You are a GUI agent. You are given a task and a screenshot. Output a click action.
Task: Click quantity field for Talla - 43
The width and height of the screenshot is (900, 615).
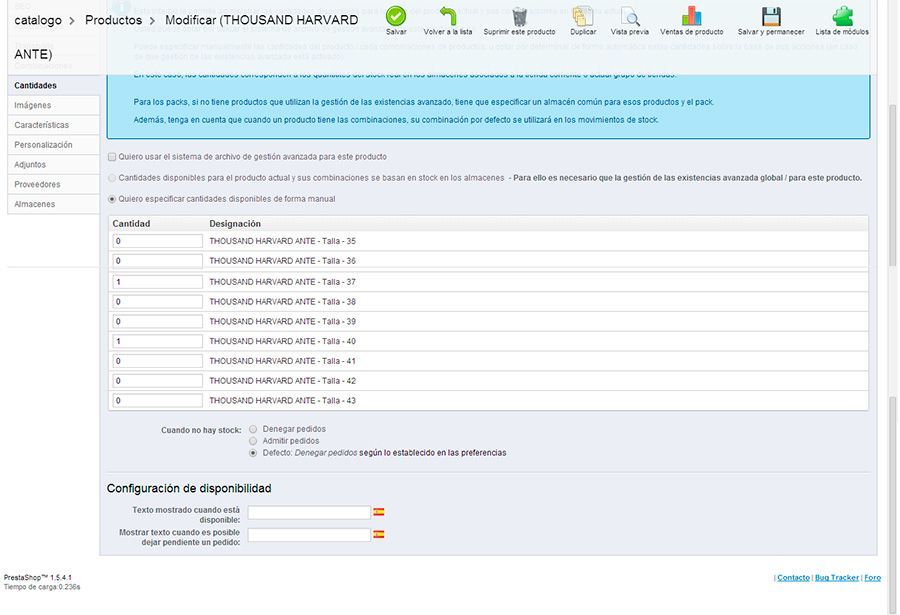(157, 401)
